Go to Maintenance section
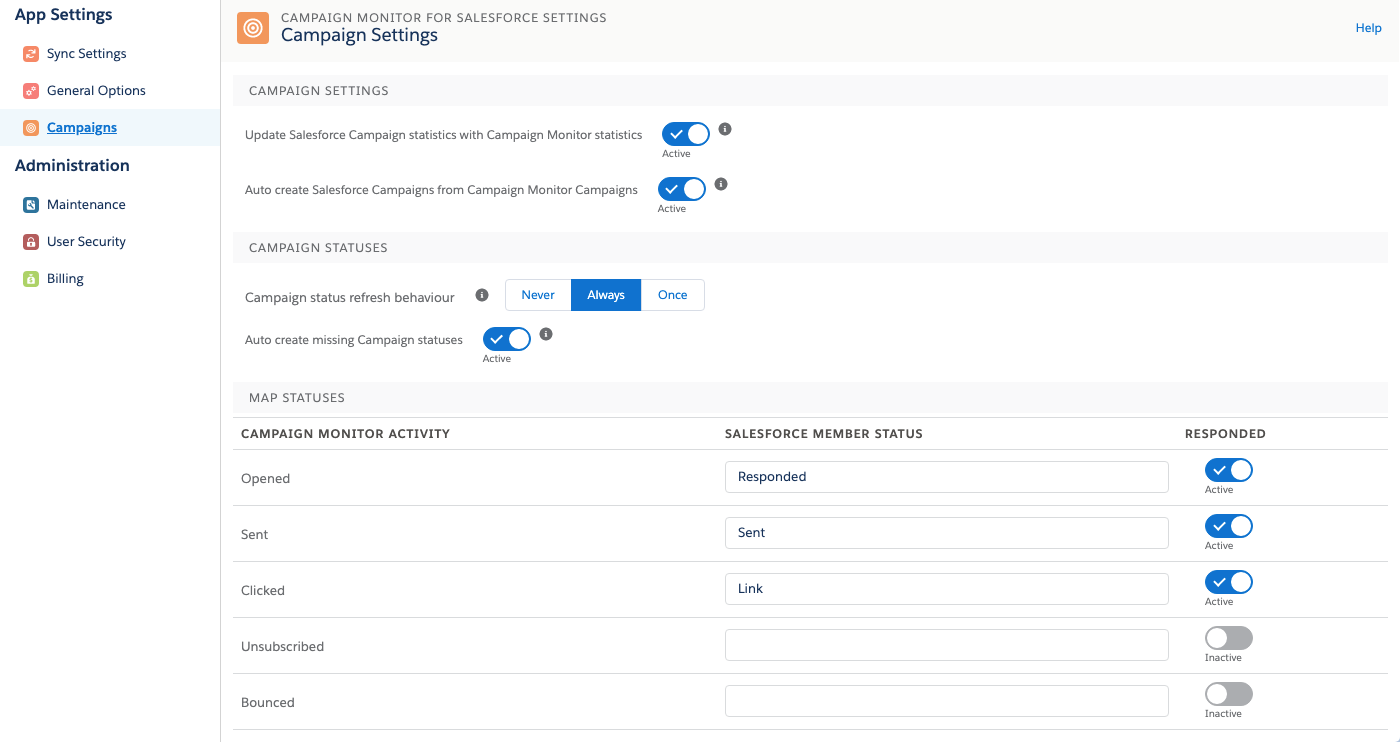This screenshot has width=1400, height=742. point(86,205)
